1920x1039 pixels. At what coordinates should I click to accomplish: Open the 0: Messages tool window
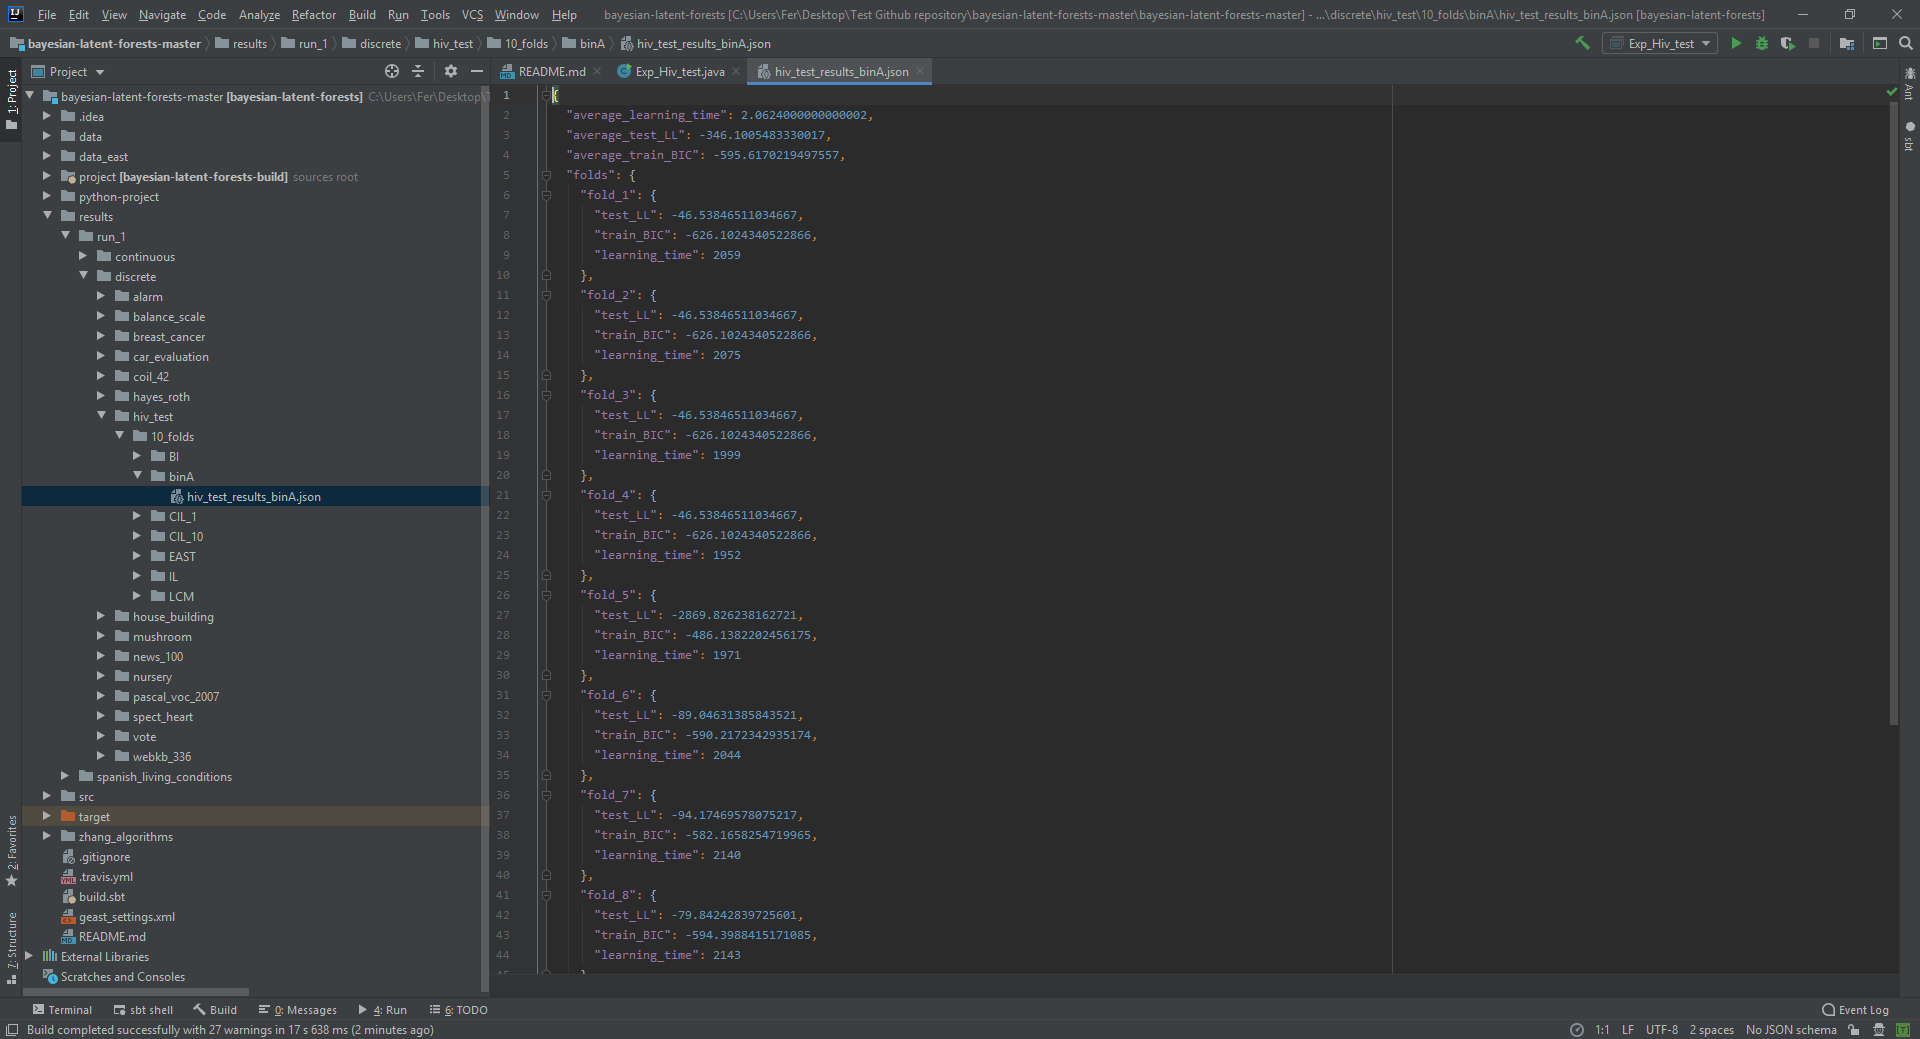click(297, 1010)
